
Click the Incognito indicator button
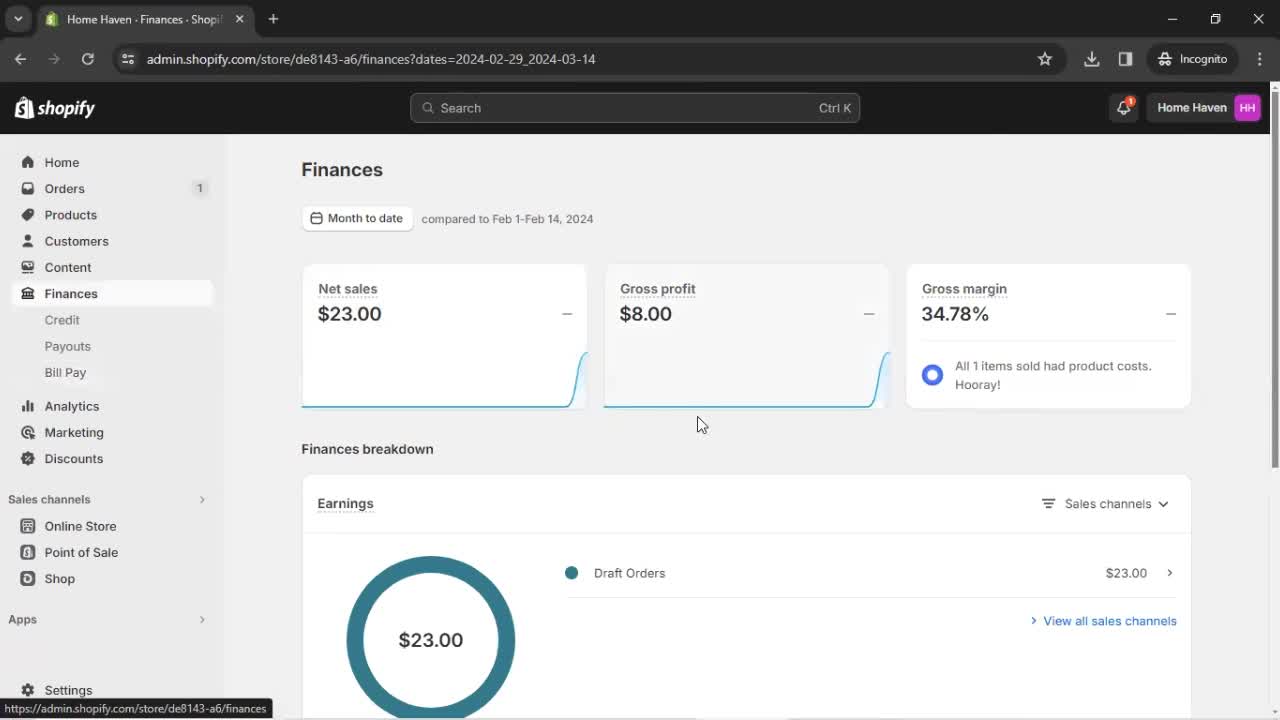[x=1192, y=59]
